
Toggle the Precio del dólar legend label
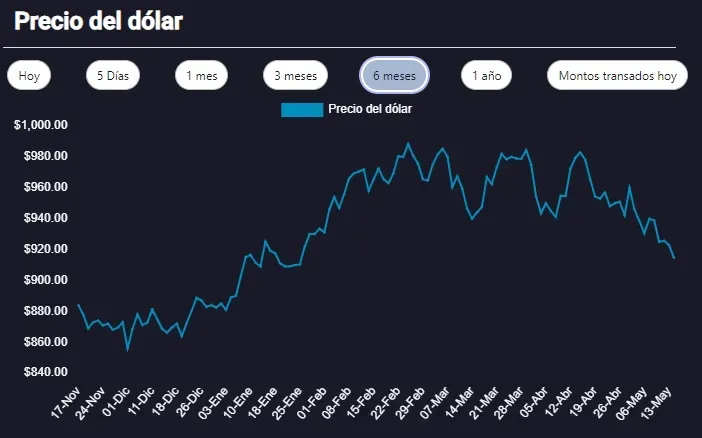tap(370, 109)
